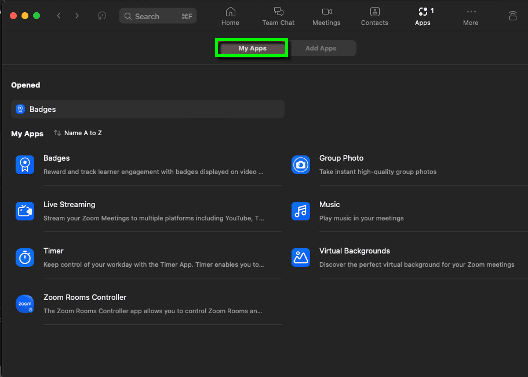528x377 pixels.
Task: Click the Group Photo camera icon
Action: coord(301,165)
